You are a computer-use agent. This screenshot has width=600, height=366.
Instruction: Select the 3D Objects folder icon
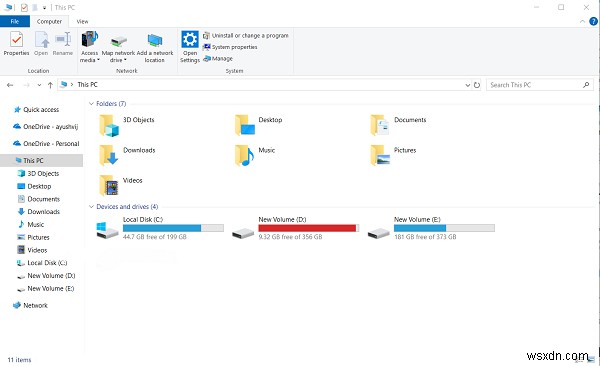(x=109, y=126)
